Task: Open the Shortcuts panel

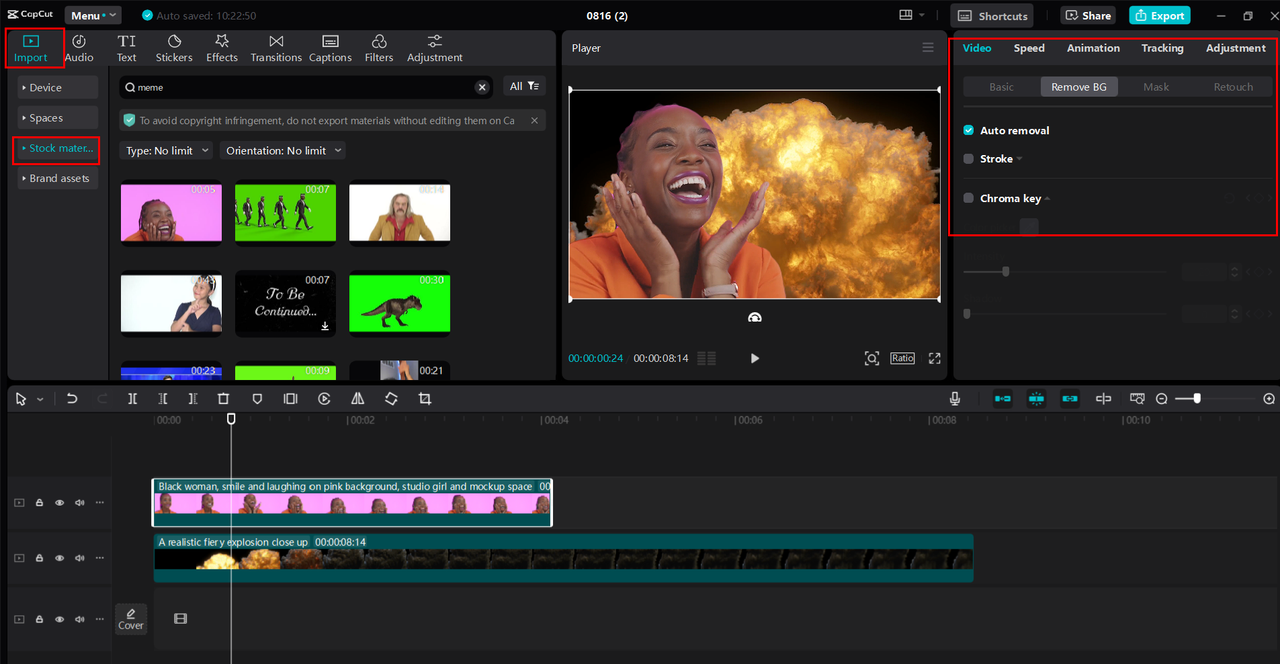Action: pos(991,15)
